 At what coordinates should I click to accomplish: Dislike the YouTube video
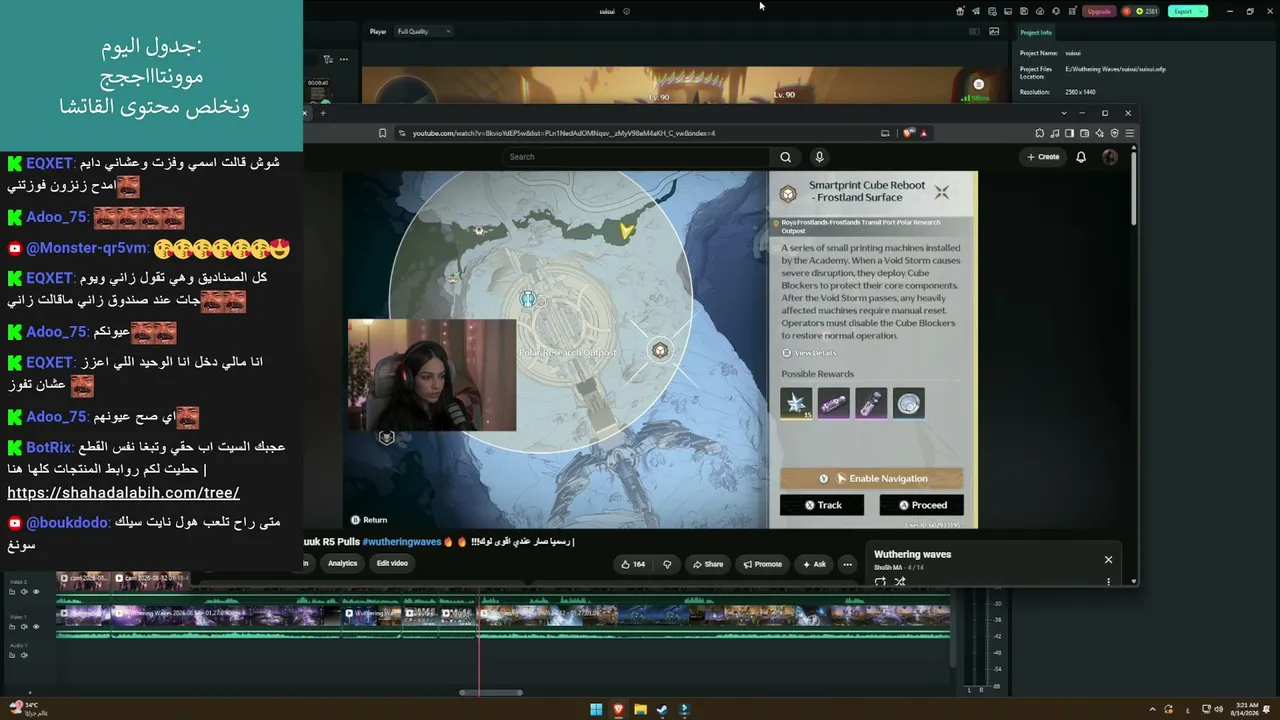667,564
